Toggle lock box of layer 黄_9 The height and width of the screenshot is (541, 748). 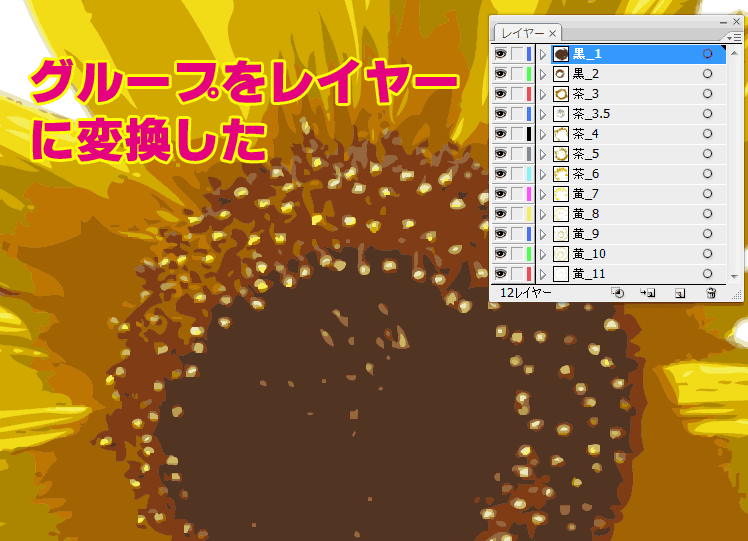pyautogui.click(x=517, y=234)
